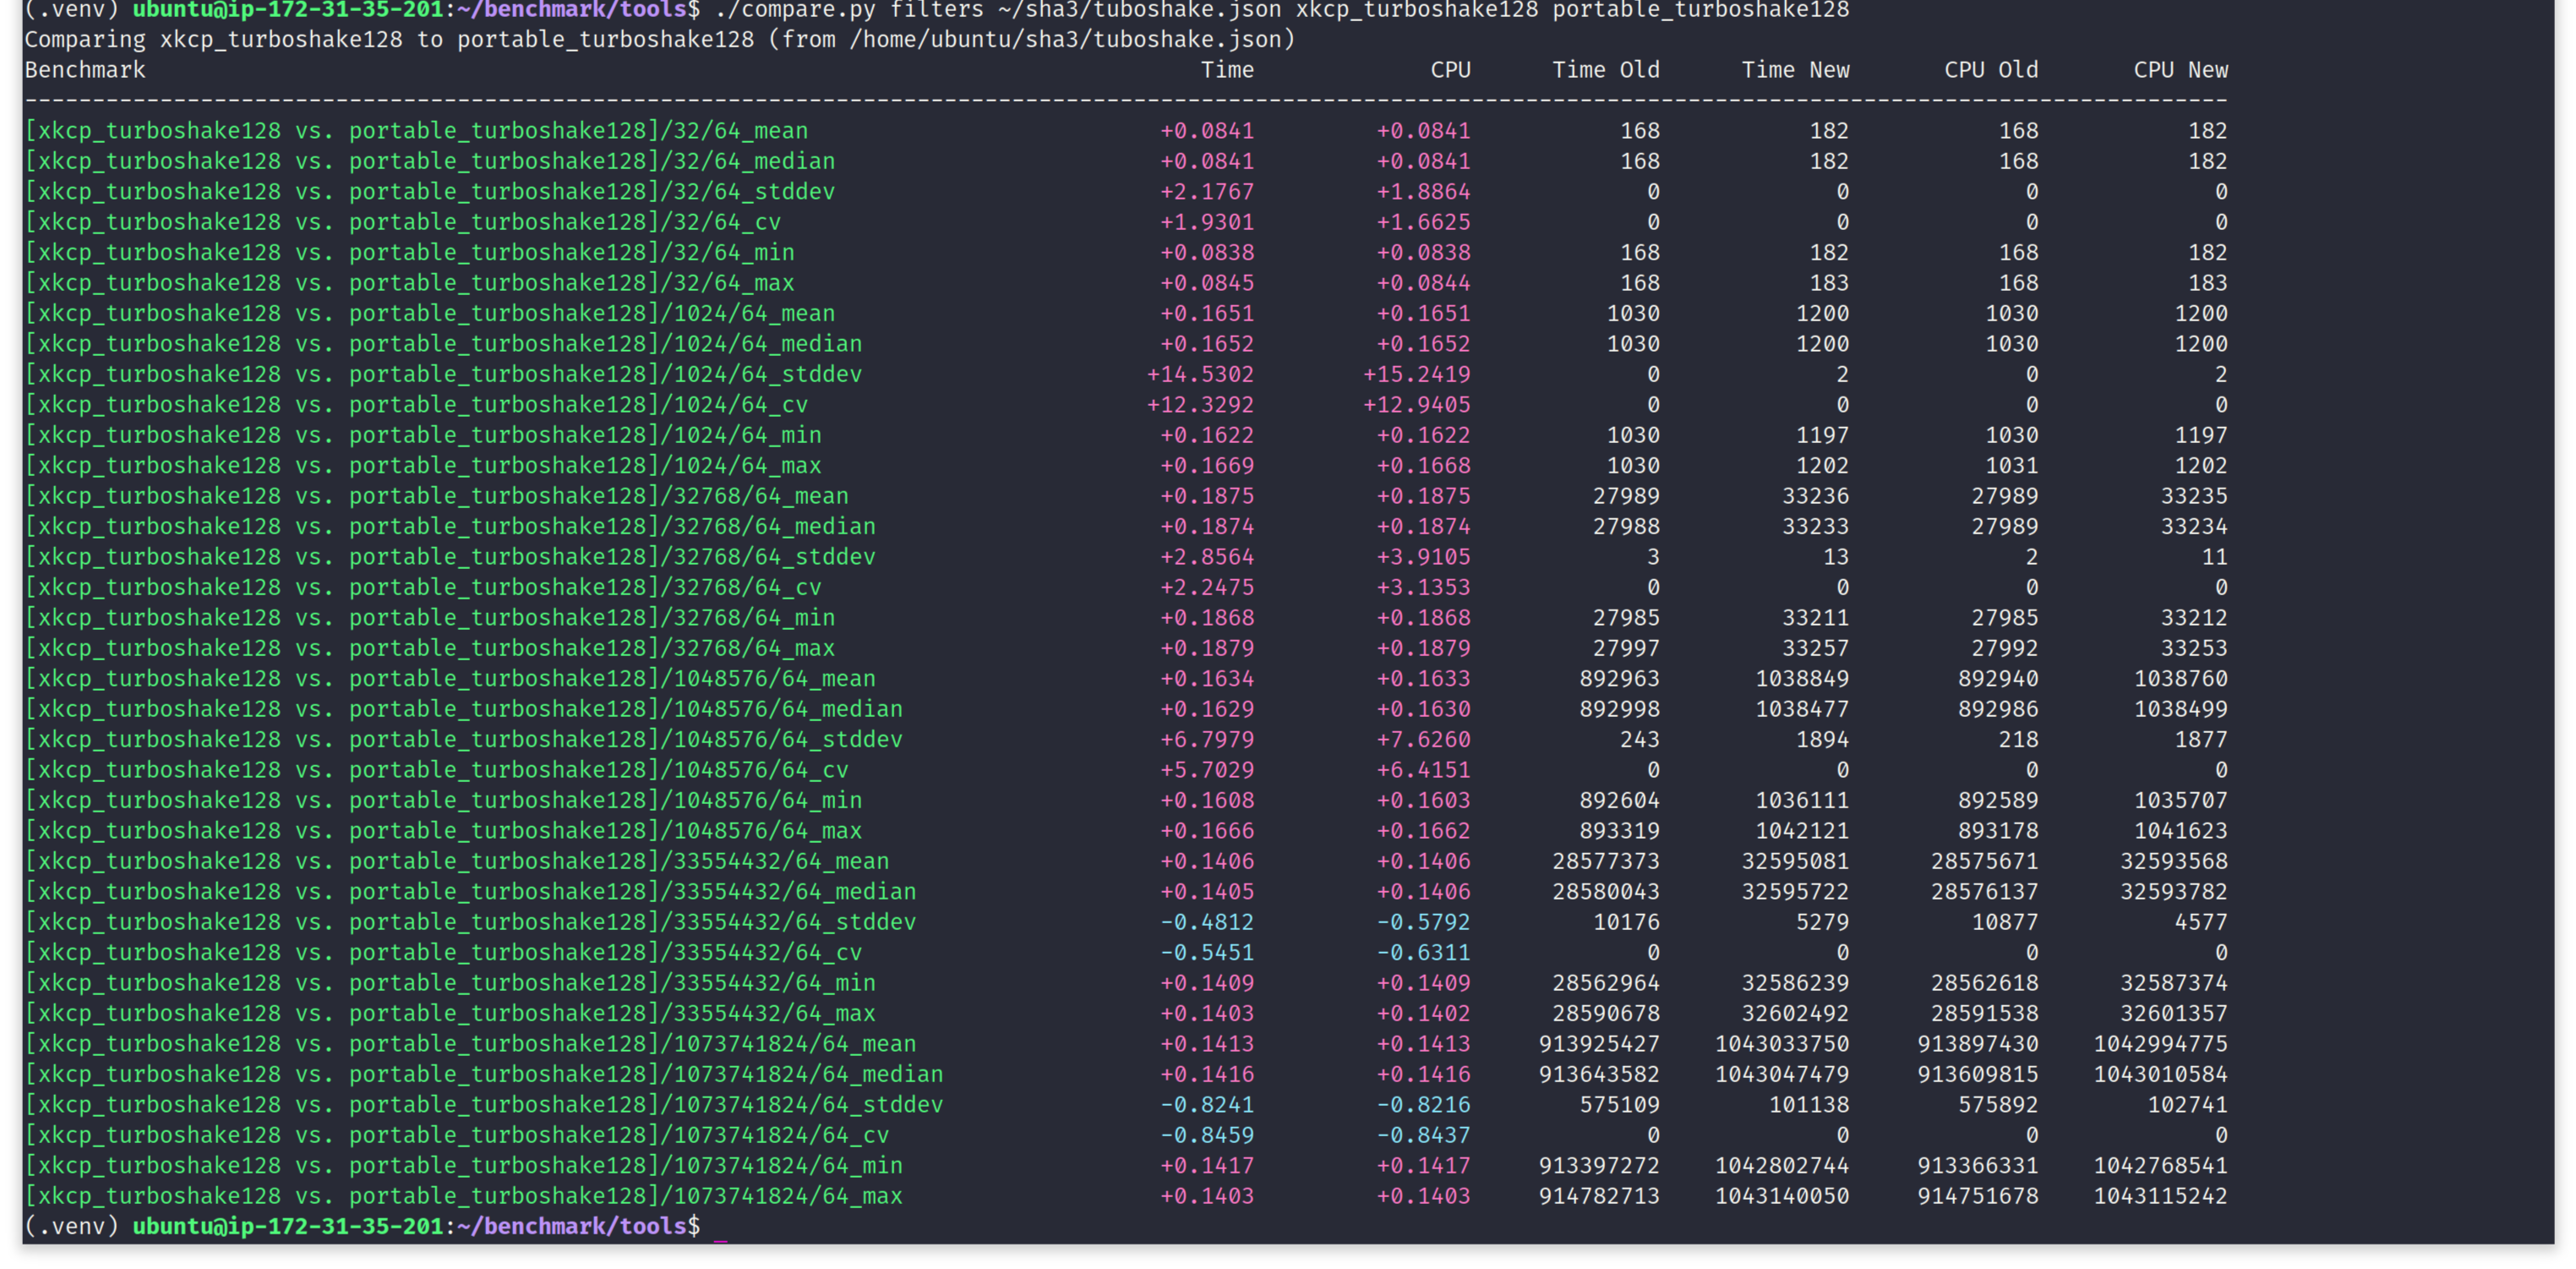Click the 'CPU Old' column header

point(1990,70)
